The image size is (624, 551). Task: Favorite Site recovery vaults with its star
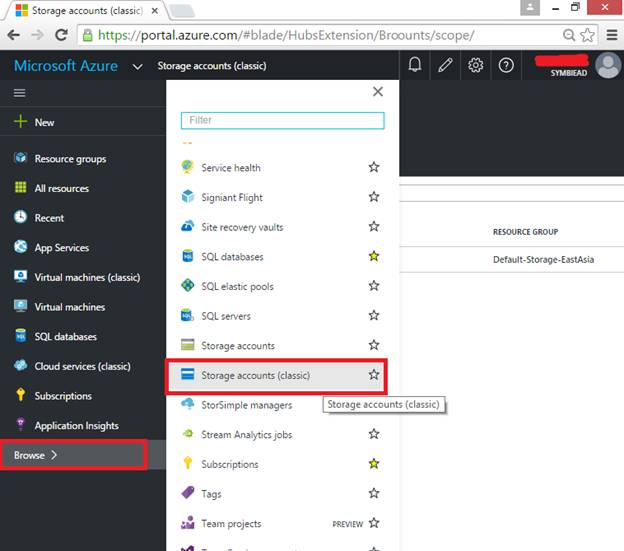tap(374, 226)
